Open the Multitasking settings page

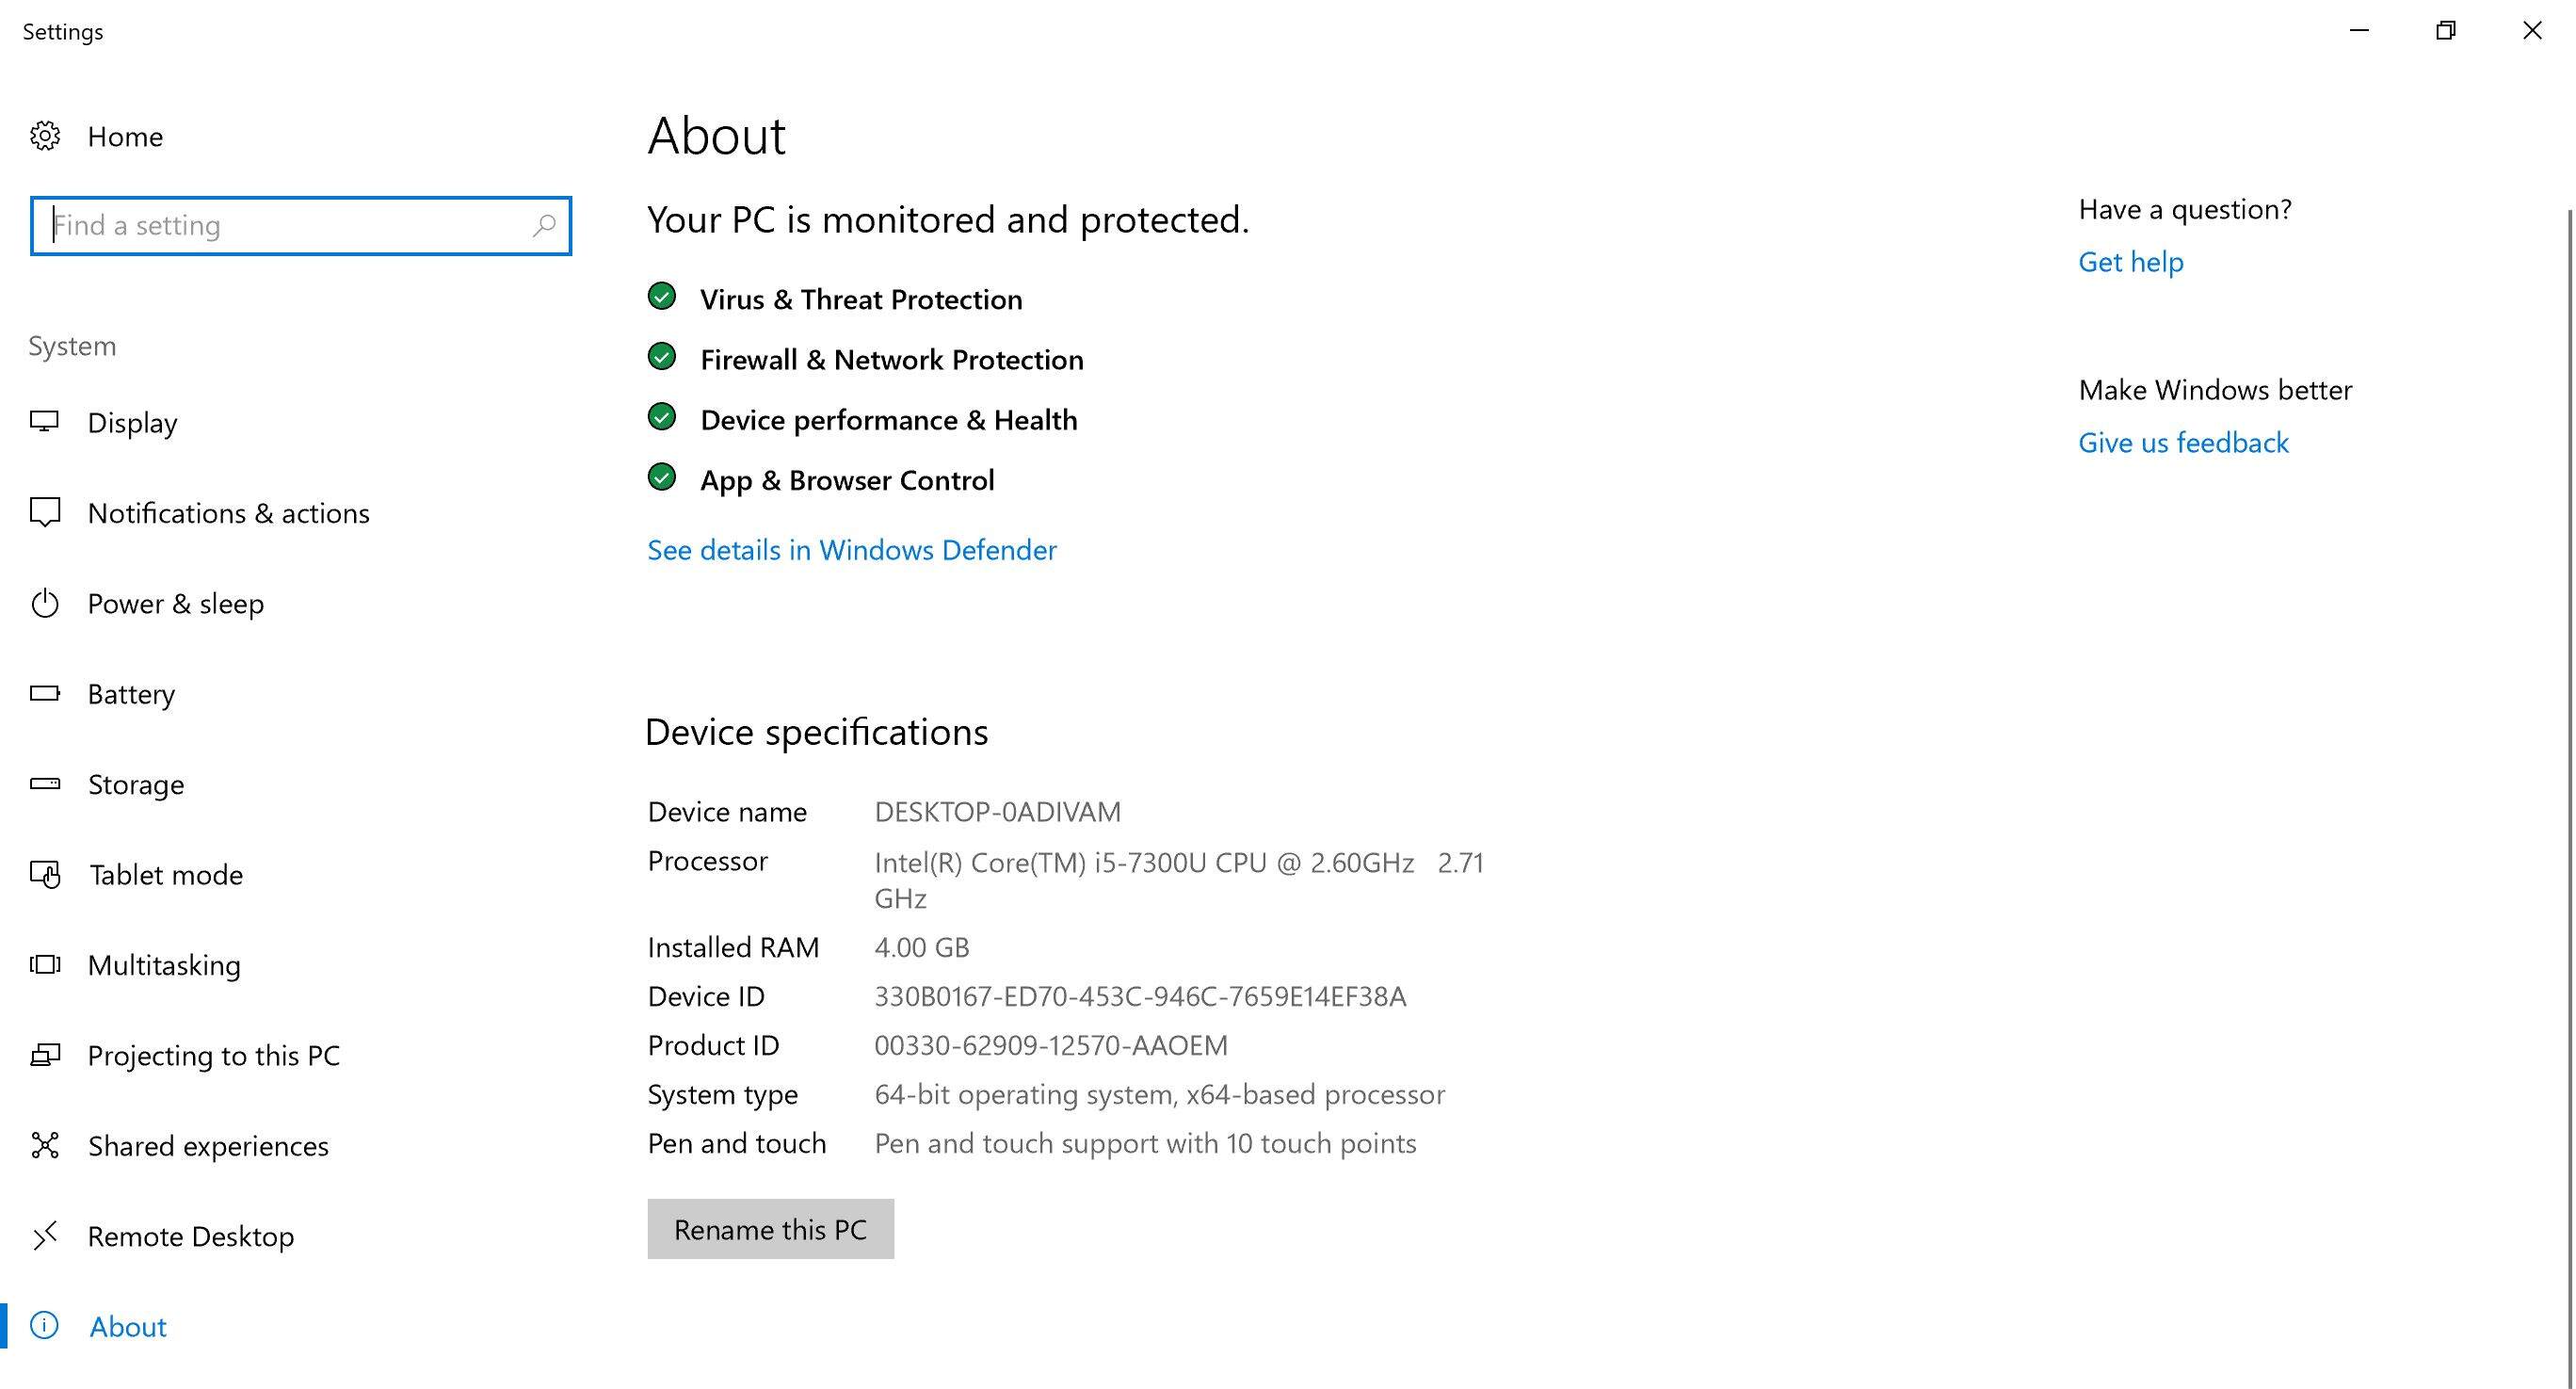(x=164, y=965)
